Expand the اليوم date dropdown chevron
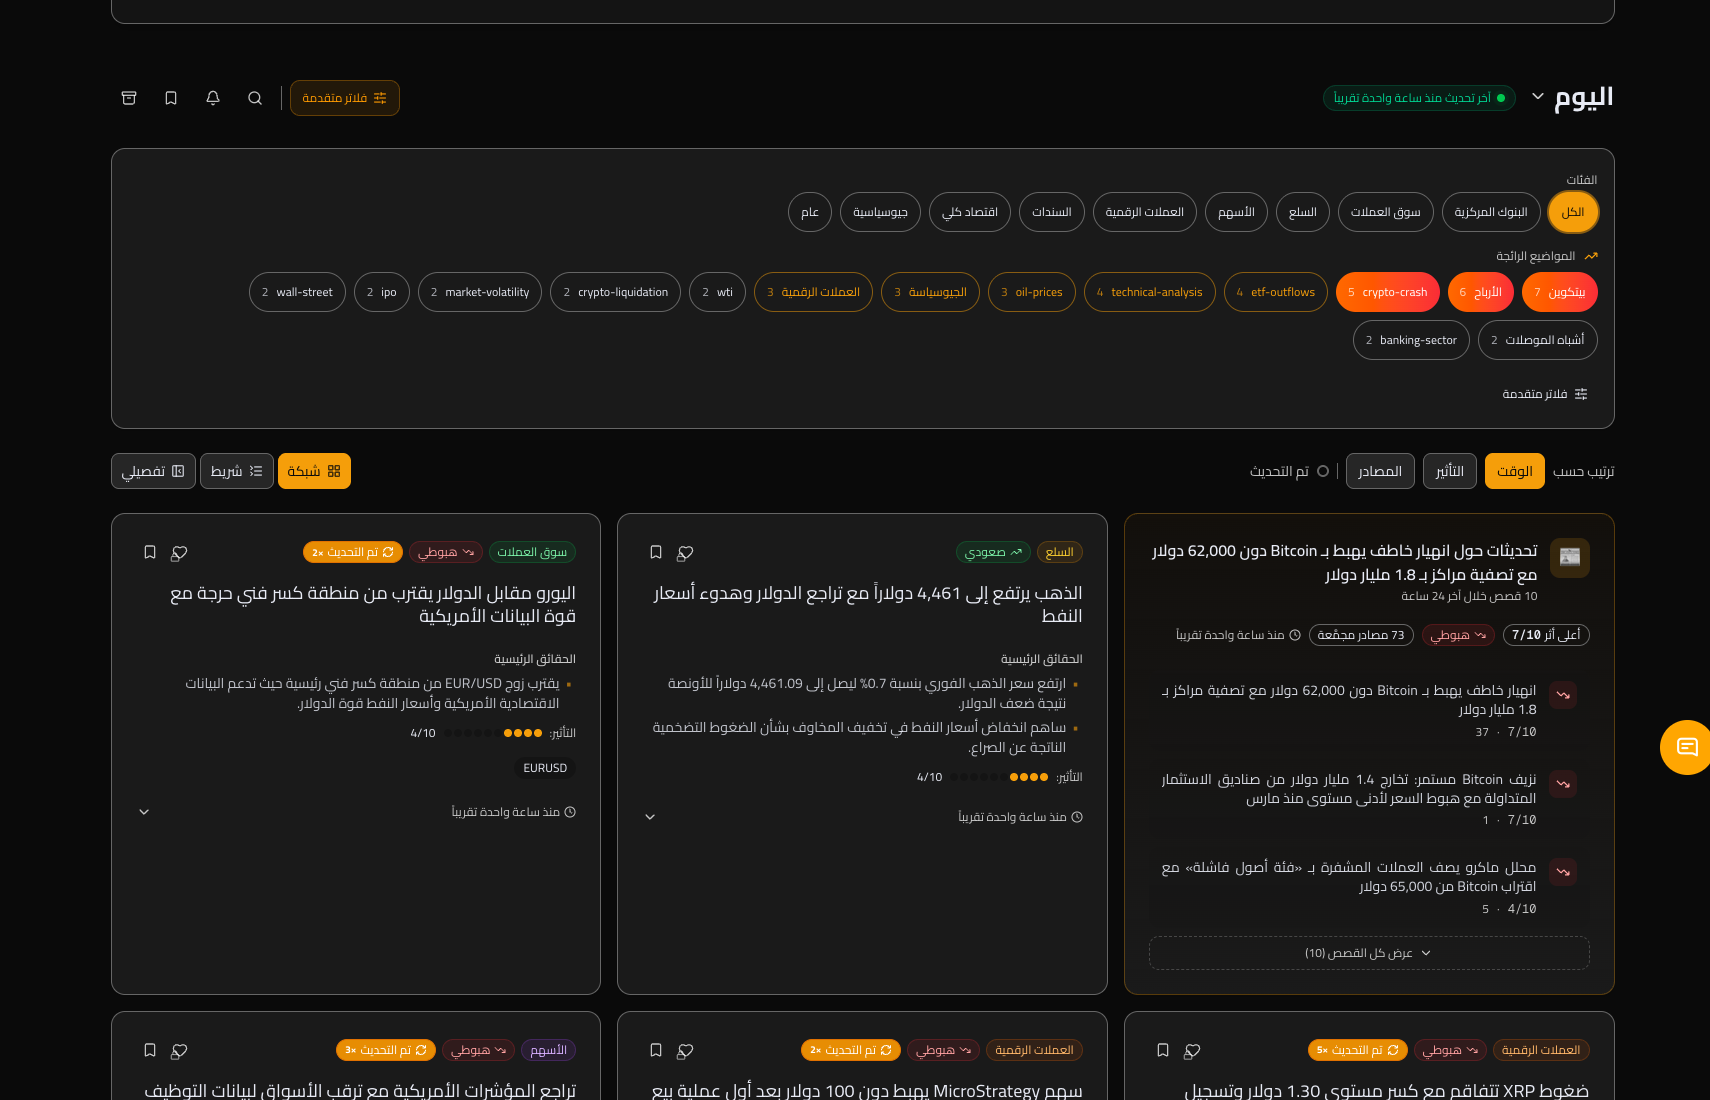This screenshot has height=1100, width=1710. pyautogui.click(x=1538, y=97)
